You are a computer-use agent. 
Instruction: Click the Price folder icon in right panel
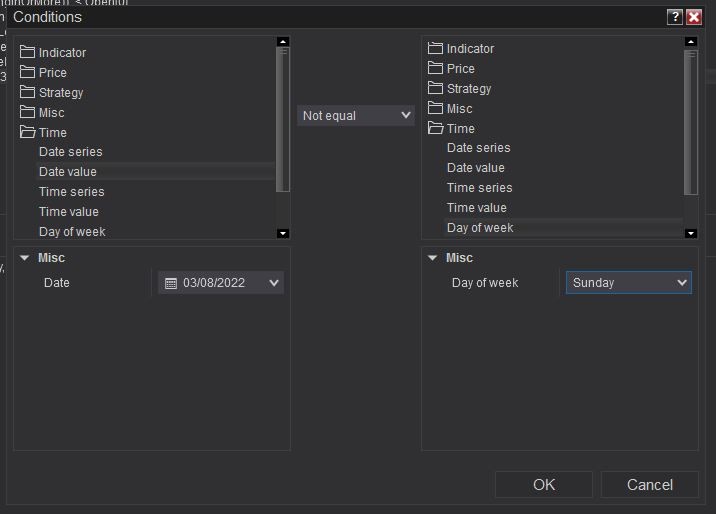[x=435, y=68]
